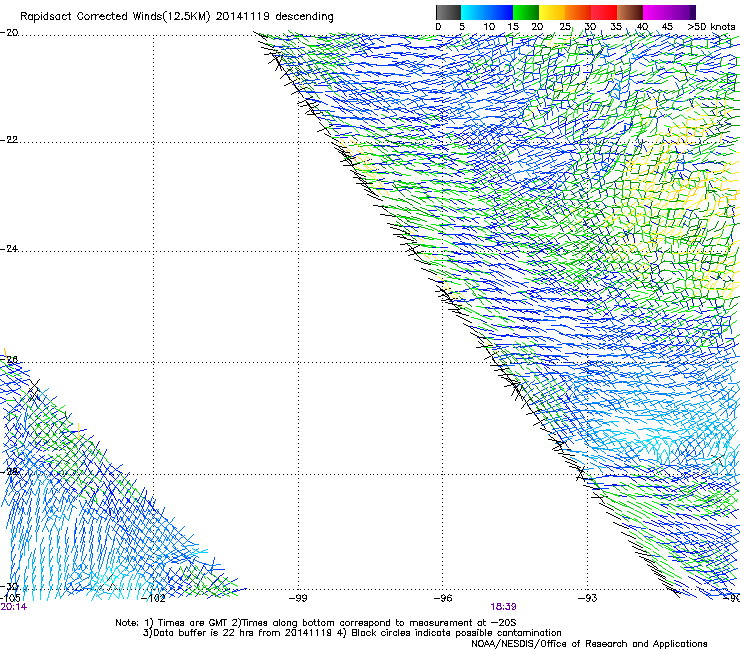Click the purple 18:39 swath time label

pyautogui.click(x=503, y=607)
